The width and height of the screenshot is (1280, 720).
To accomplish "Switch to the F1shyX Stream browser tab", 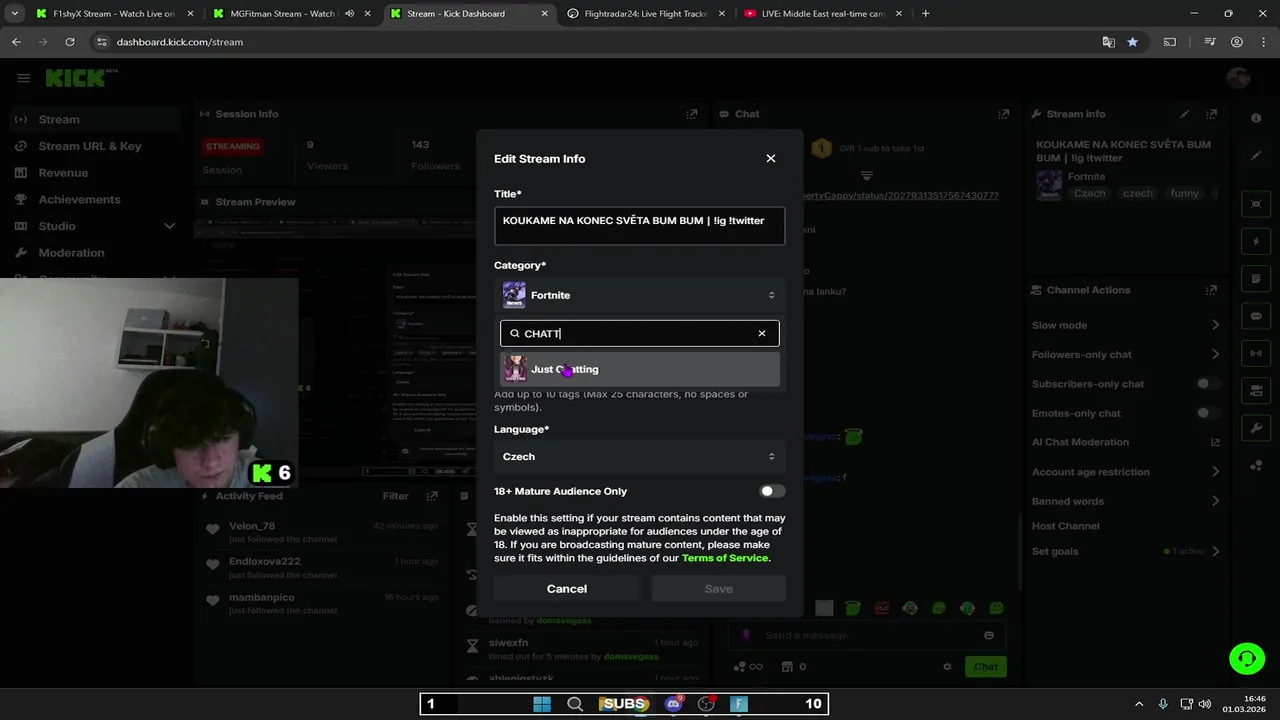I will pos(113,14).
